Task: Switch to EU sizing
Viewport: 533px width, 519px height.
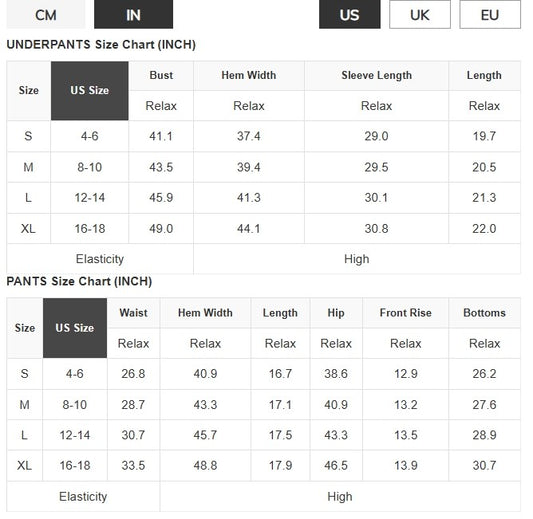Action: coord(490,15)
